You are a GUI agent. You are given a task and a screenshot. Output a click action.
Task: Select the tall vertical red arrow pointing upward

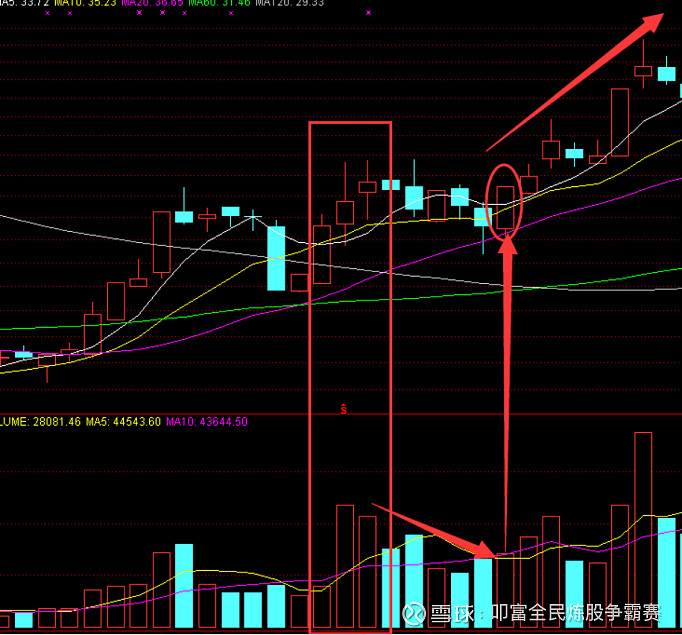coord(508,380)
